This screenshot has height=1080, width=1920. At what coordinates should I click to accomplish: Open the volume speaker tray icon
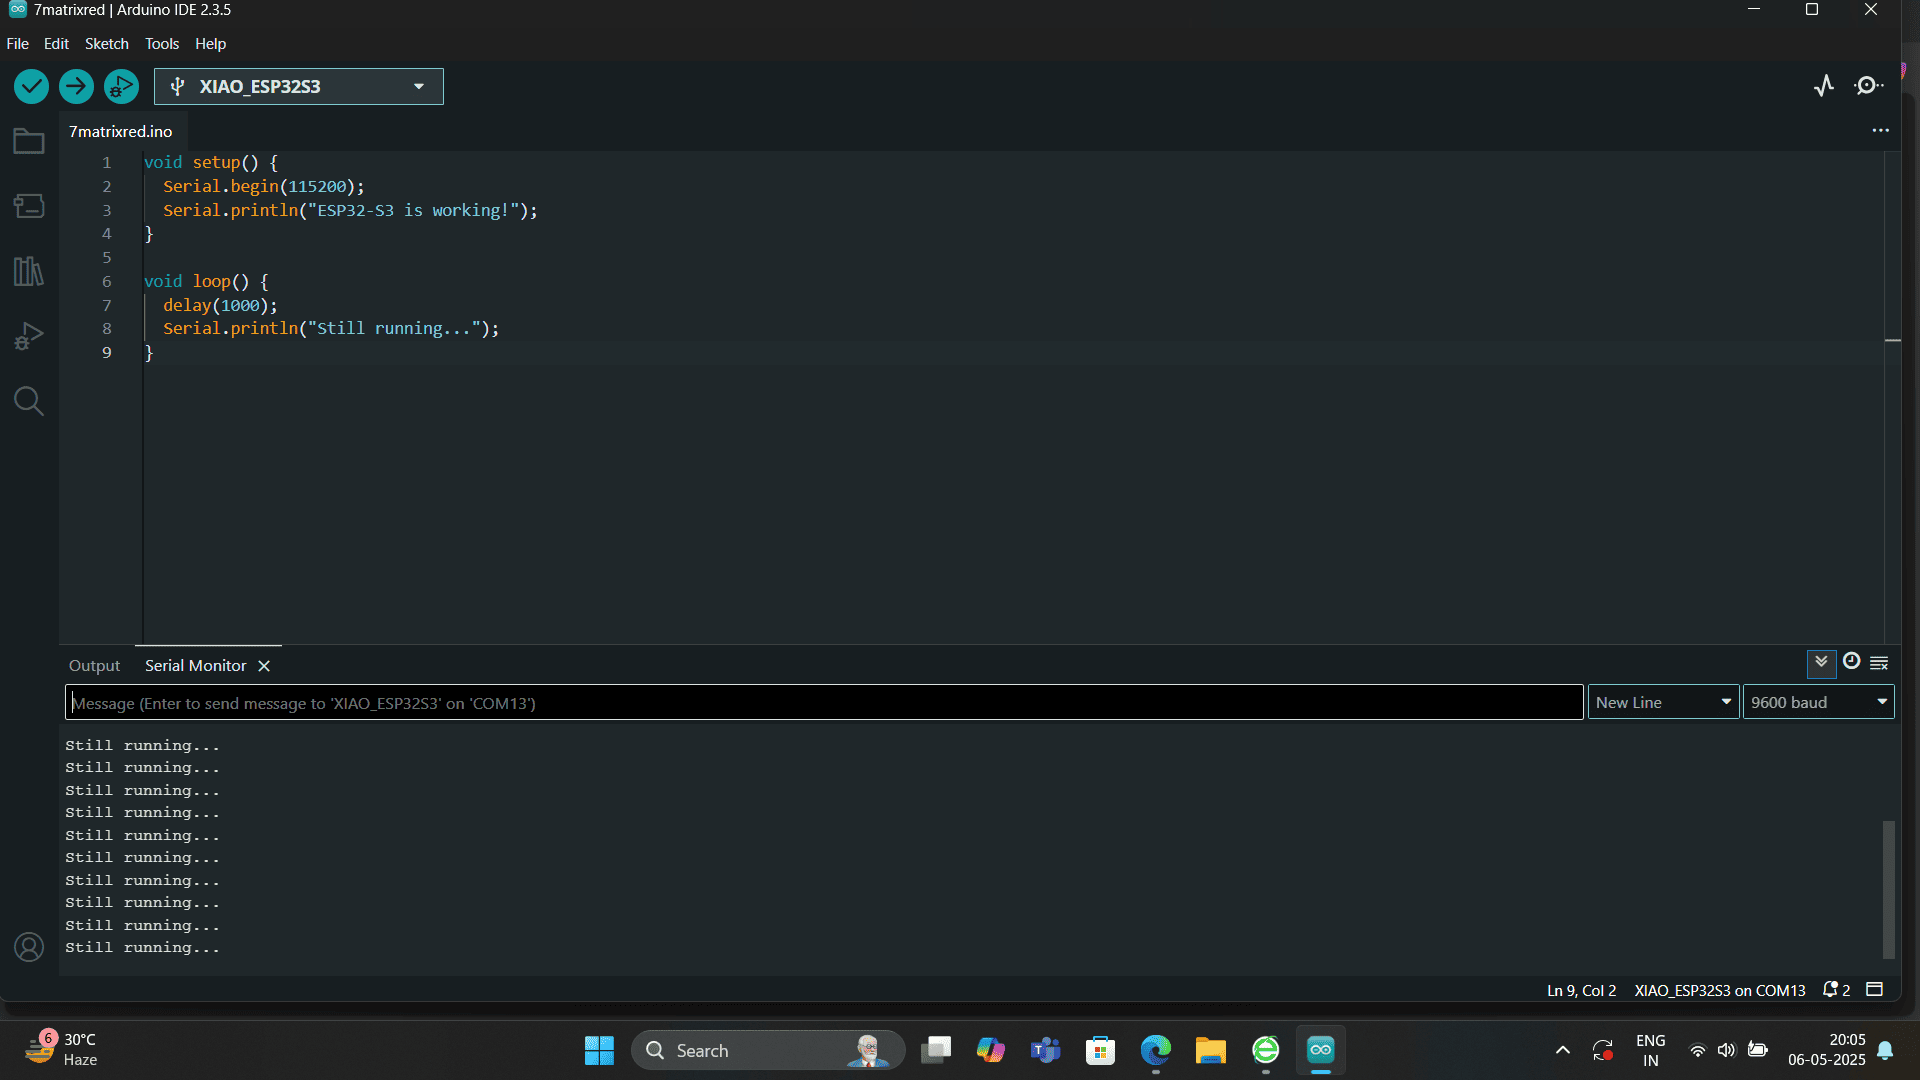[1726, 1050]
